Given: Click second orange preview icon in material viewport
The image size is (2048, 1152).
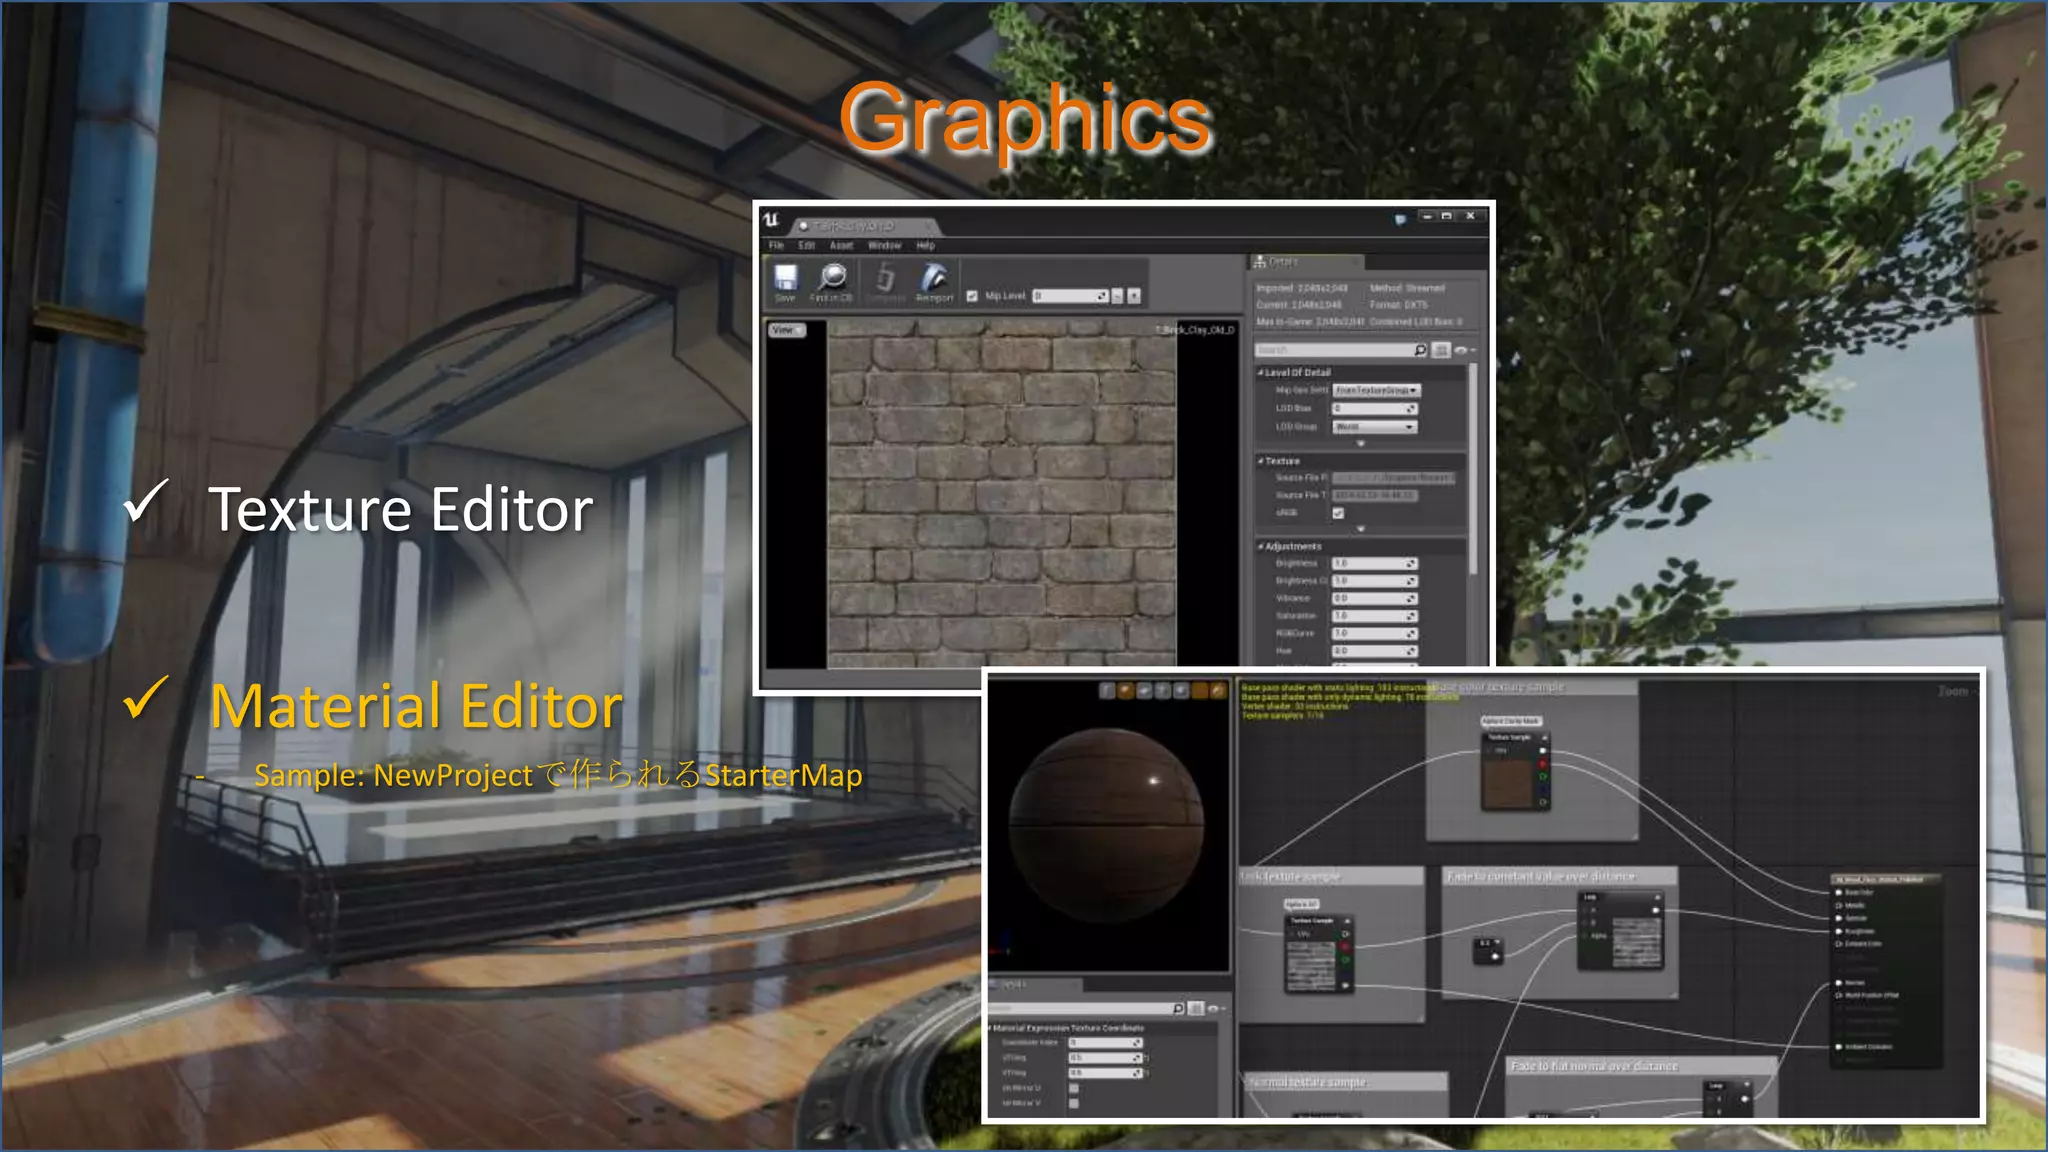Looking at the screenshot, I should (x=1126, y=690).
